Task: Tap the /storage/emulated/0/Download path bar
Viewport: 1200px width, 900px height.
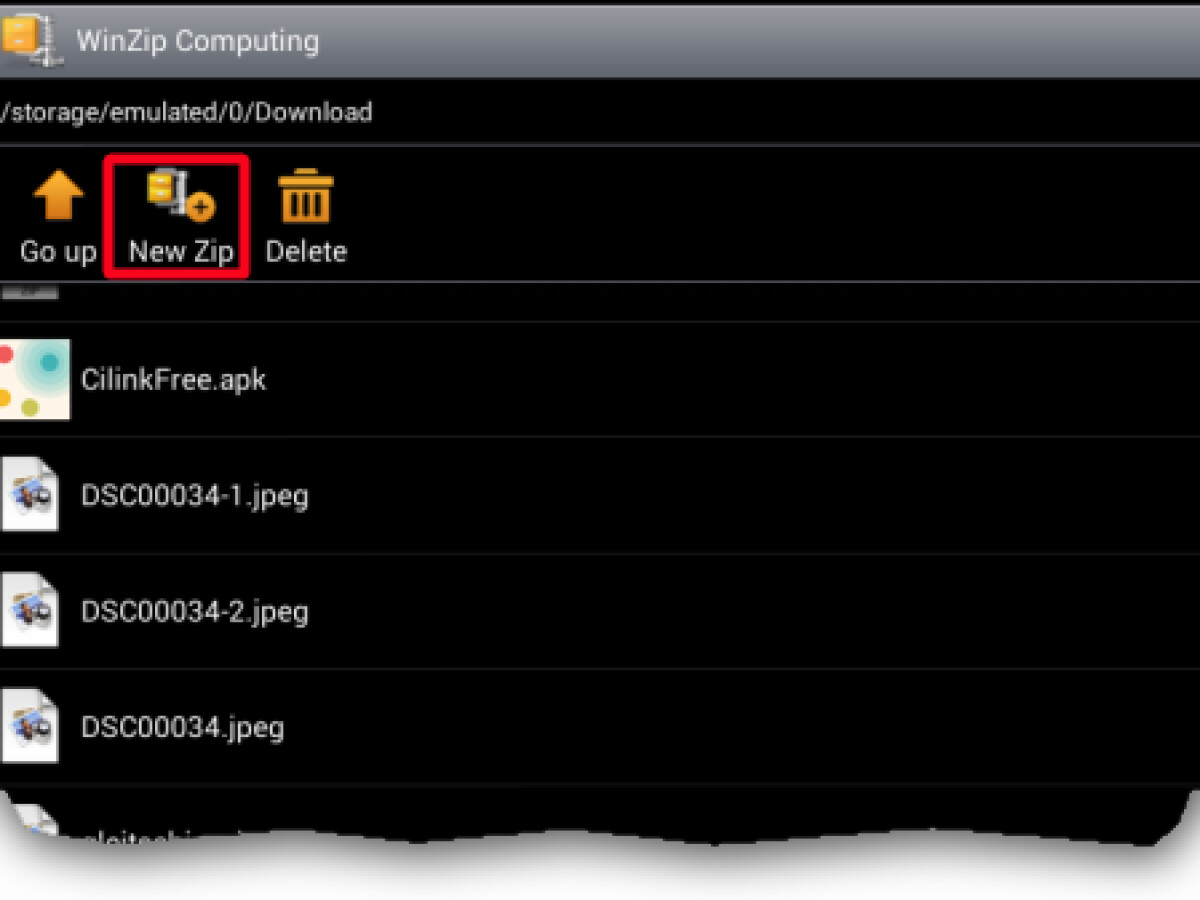Action: 600,111
